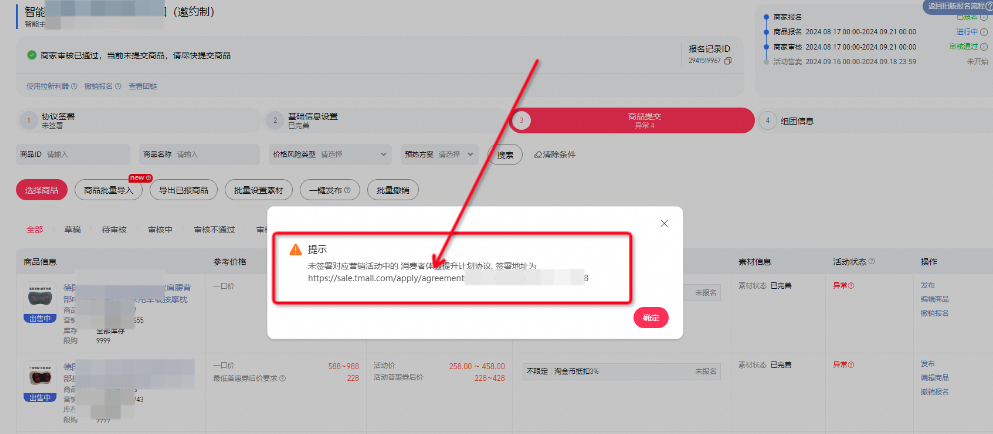Click the 商品批量导入 button
The width and height of the screenshot is (993, 434).
[108, 190]
